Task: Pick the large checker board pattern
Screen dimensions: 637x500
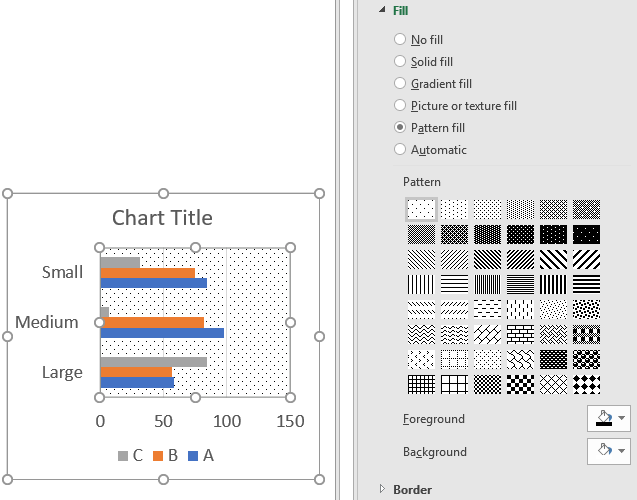Action: pos(520,384)
